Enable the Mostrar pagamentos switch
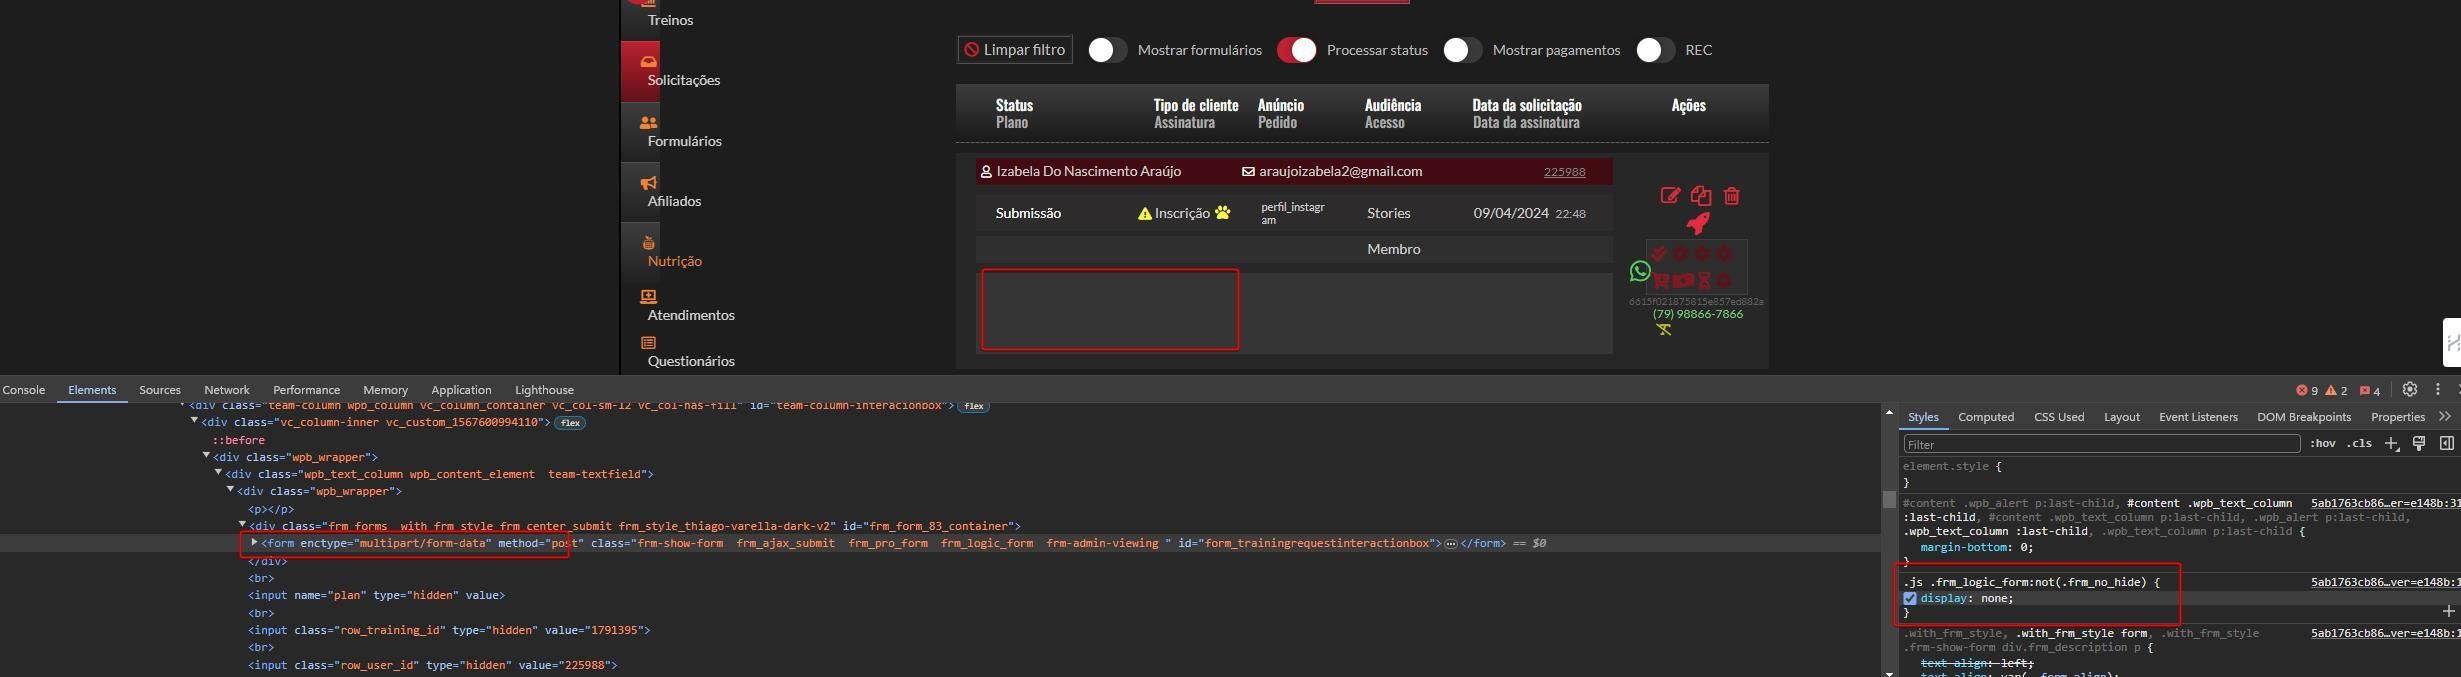2461x677 pixels. coord(1462,50)
